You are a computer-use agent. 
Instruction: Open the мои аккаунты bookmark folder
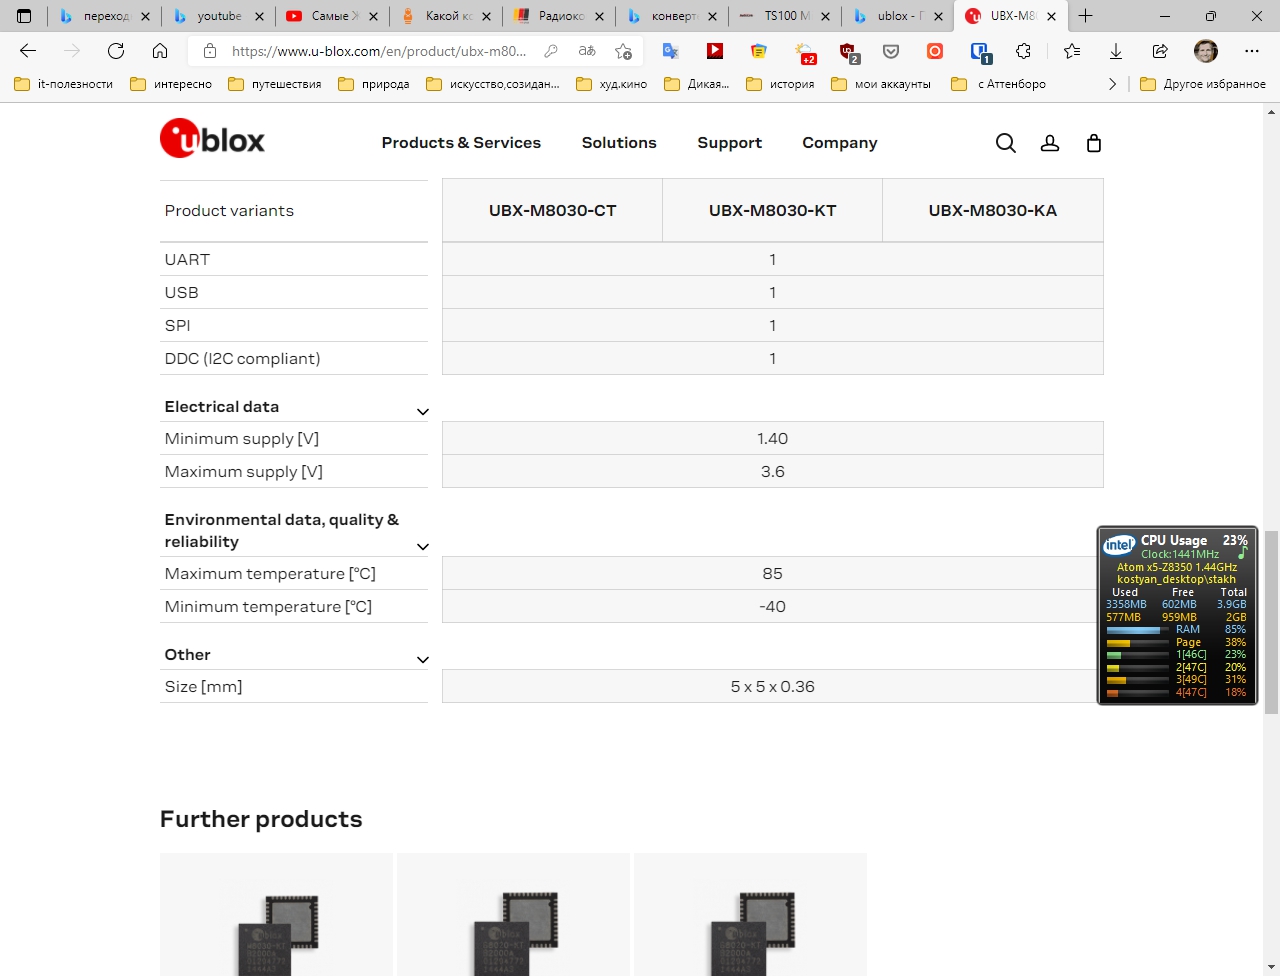[x=881, y=84]
